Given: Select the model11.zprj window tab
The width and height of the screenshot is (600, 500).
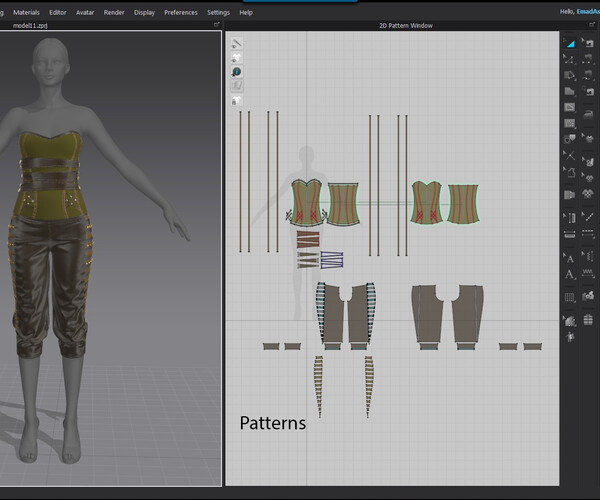Looking at the screenshot, I should click(x=30, y=26).
